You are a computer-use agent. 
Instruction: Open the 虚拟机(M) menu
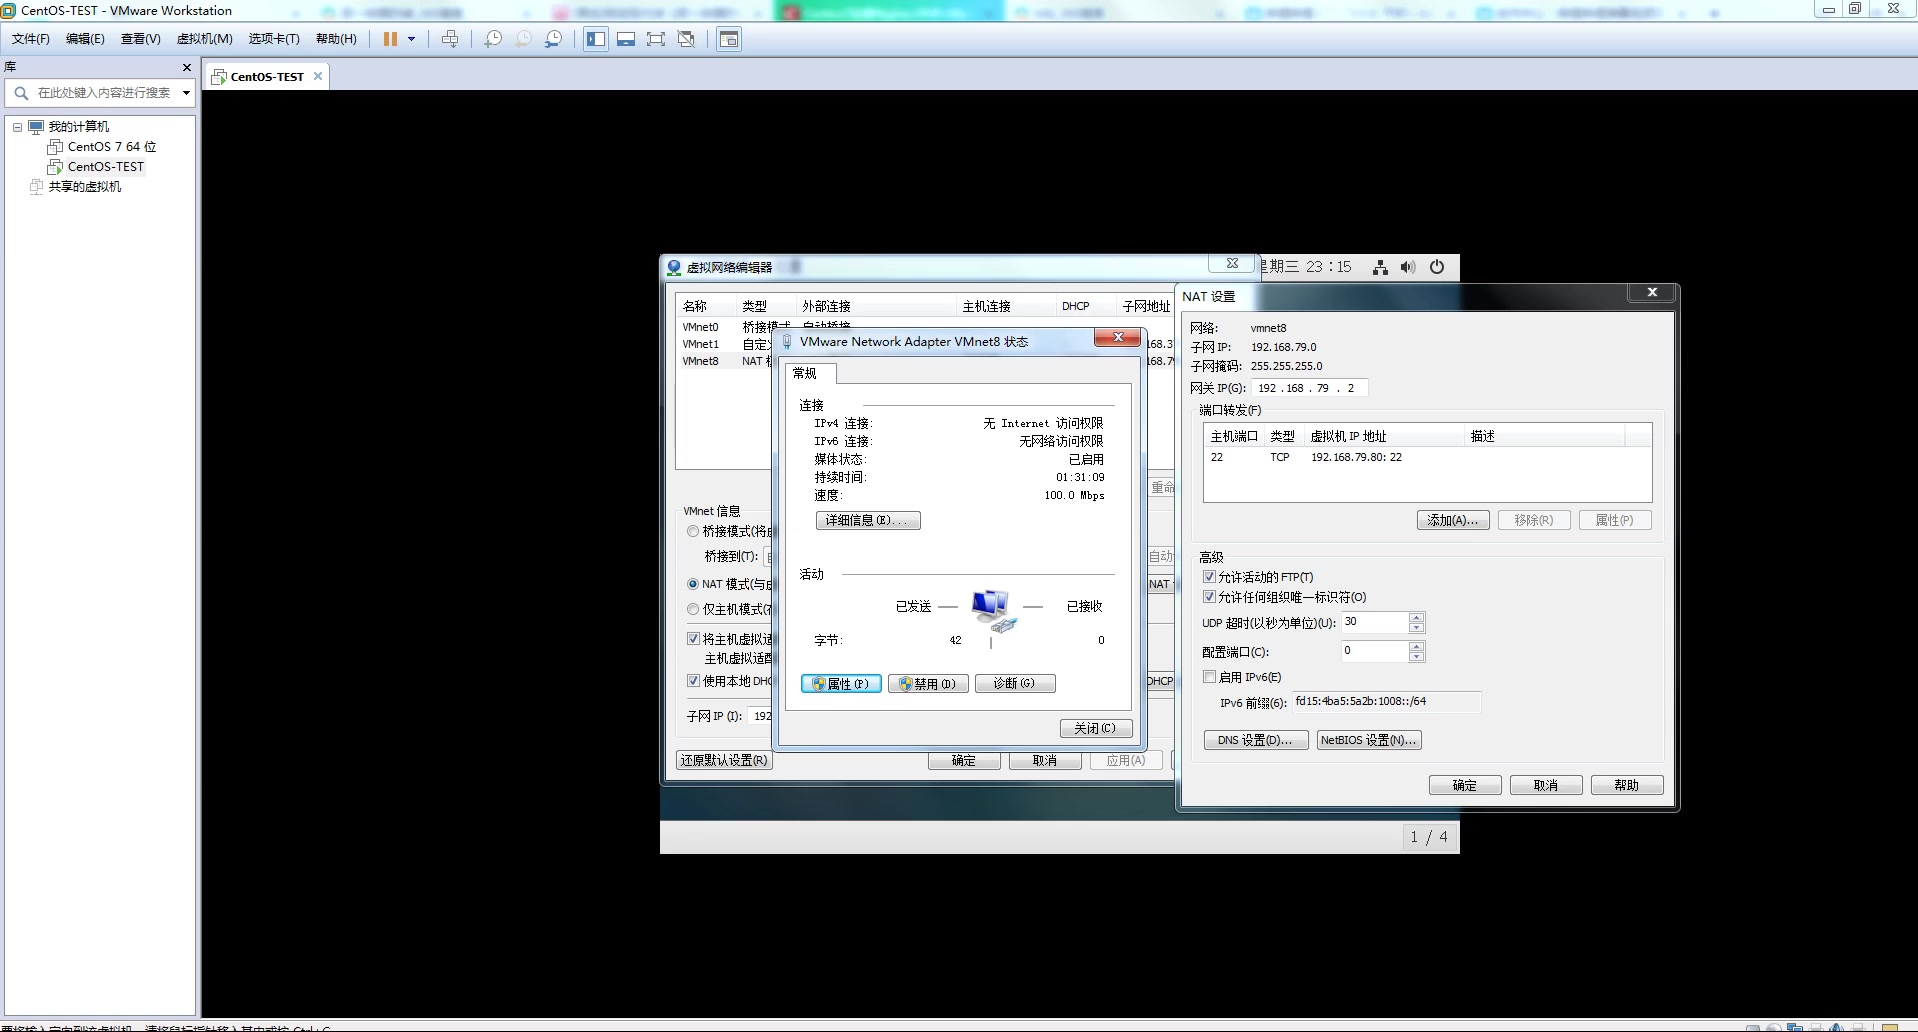[x=204, y=39]
